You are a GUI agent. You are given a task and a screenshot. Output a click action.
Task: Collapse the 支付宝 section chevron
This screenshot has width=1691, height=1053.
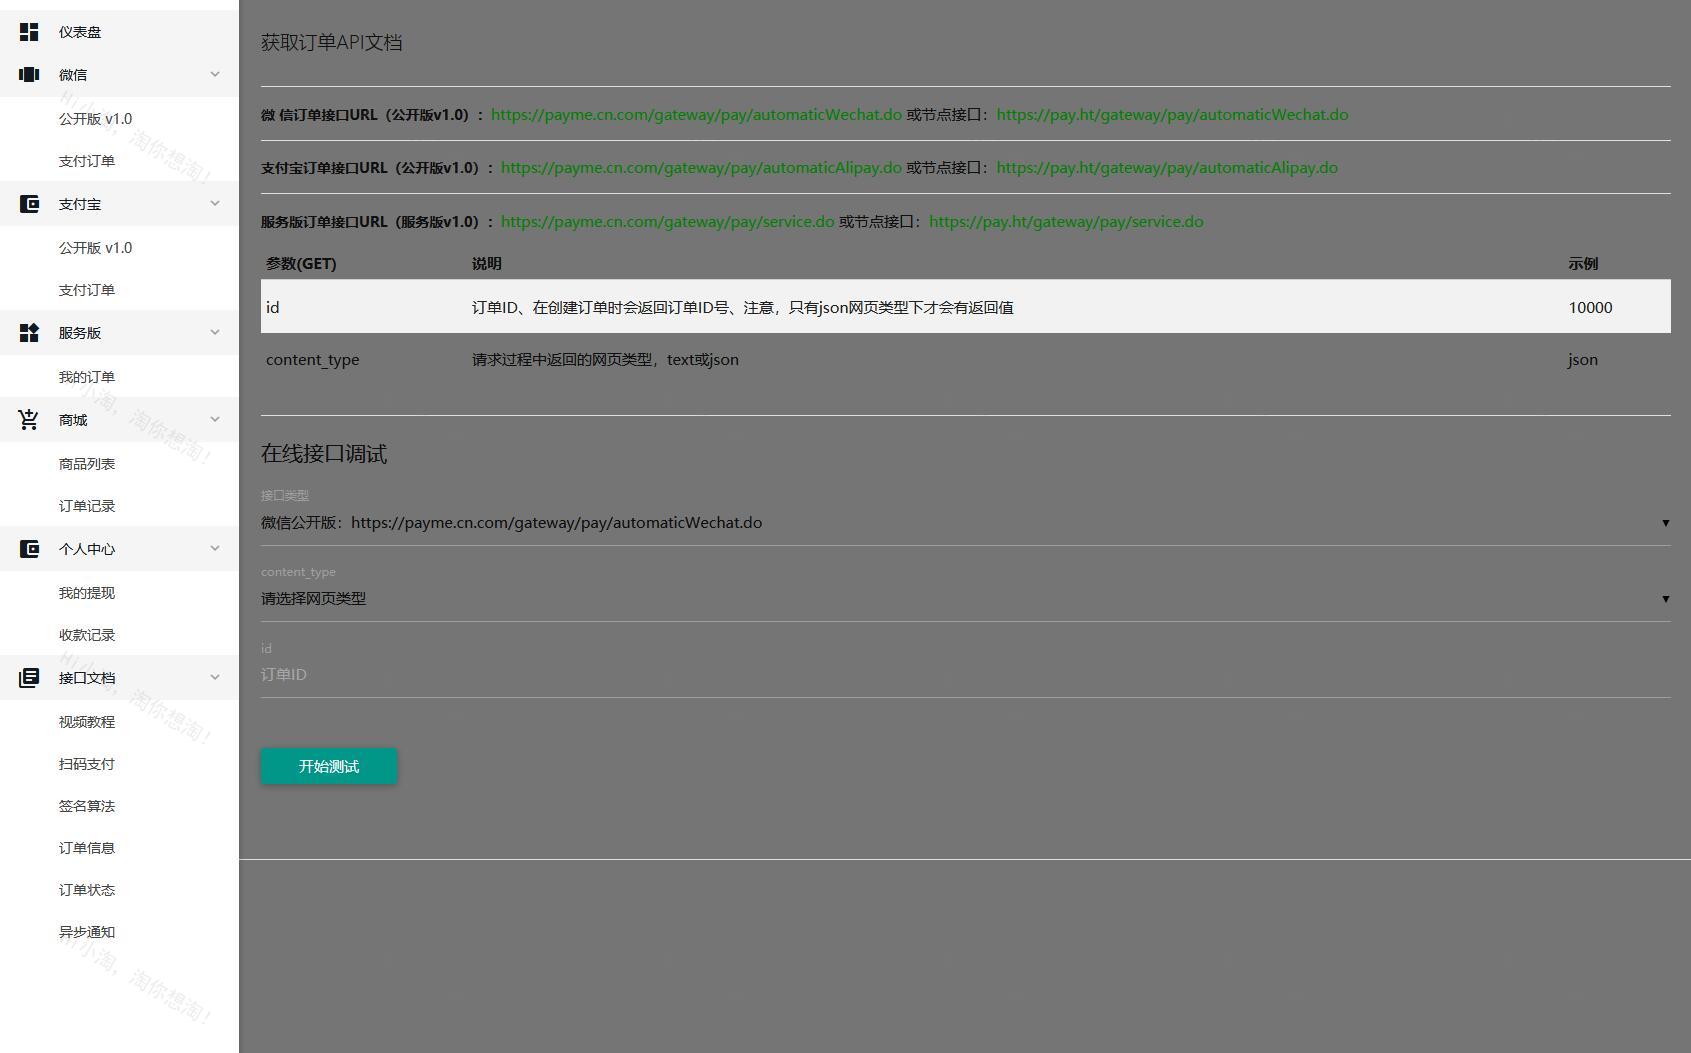point(215,204)
